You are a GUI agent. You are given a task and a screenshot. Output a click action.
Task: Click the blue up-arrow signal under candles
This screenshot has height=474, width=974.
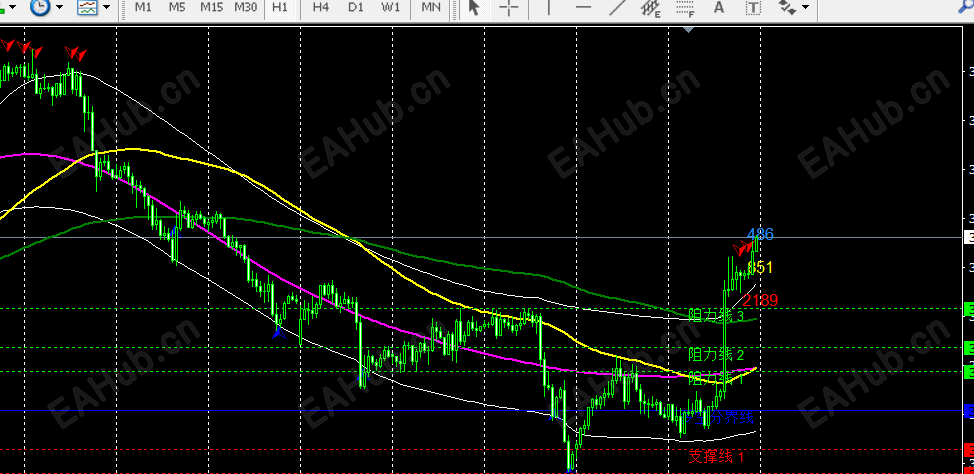point(278,332)
